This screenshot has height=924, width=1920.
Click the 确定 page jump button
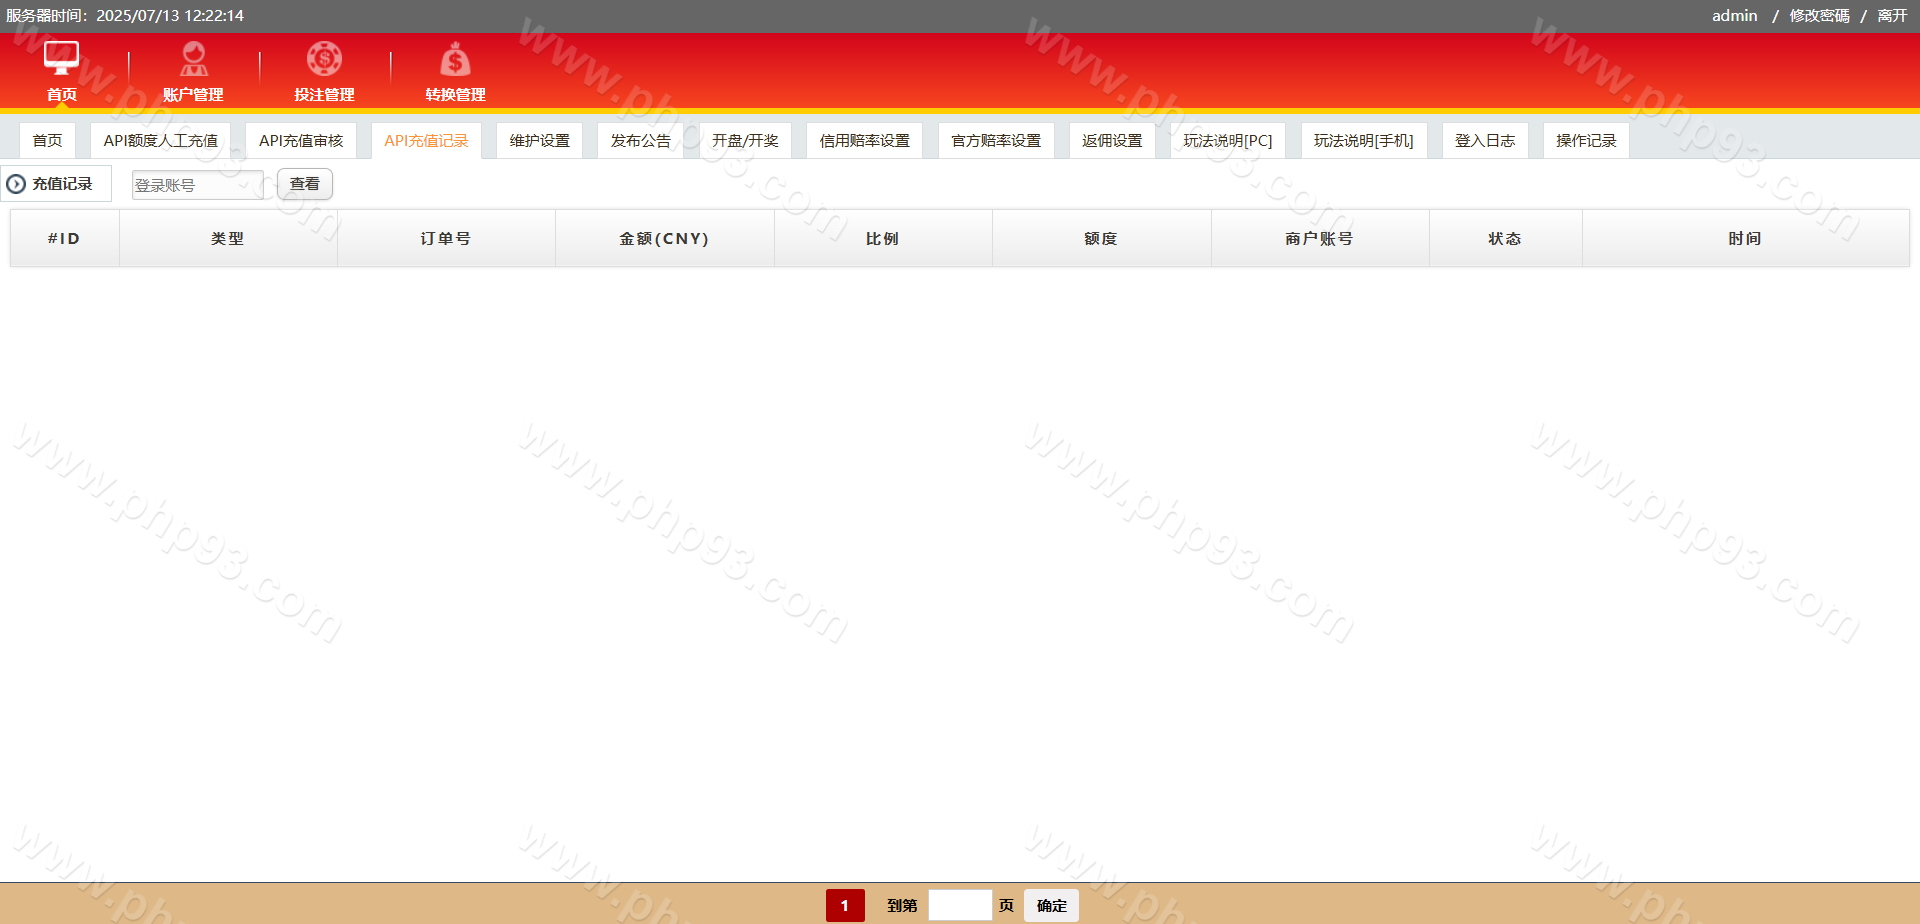1051,906
